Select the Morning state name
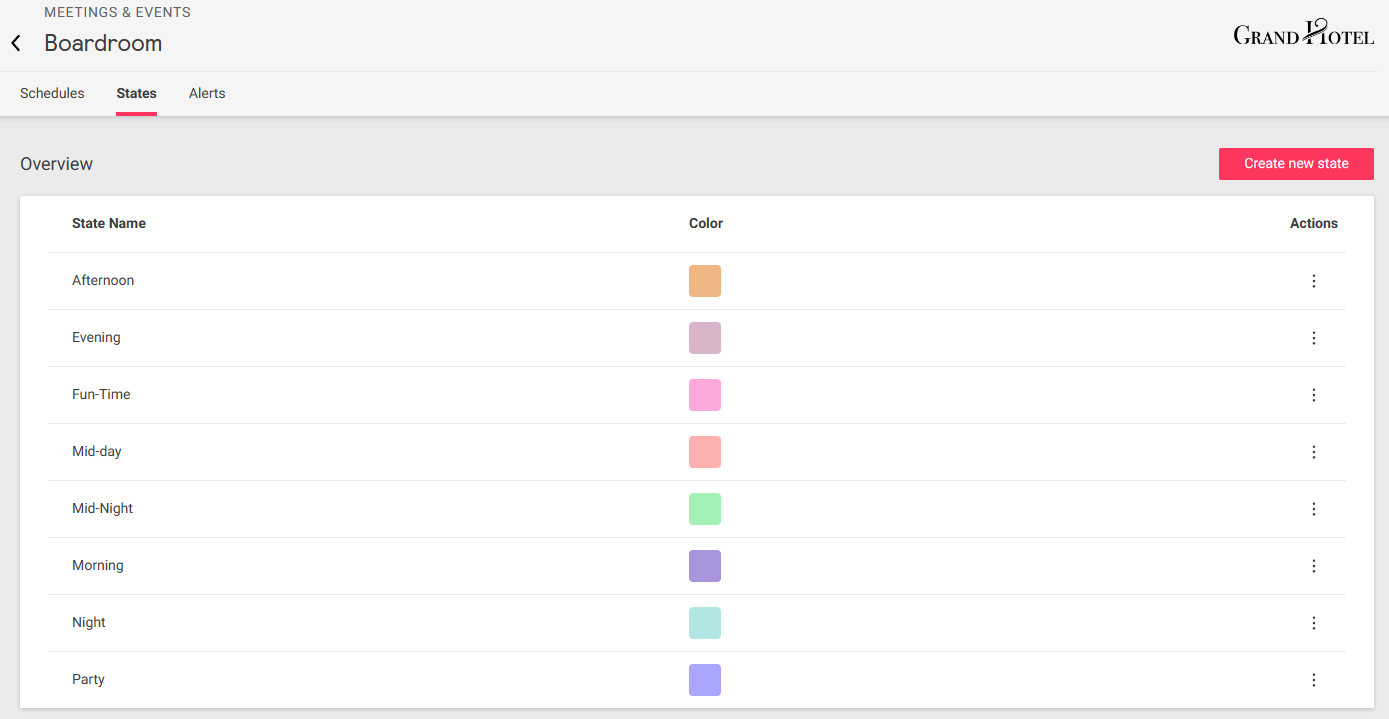Image resolution: width=1389 pixels, height=719 pixels. pos(97,566)
